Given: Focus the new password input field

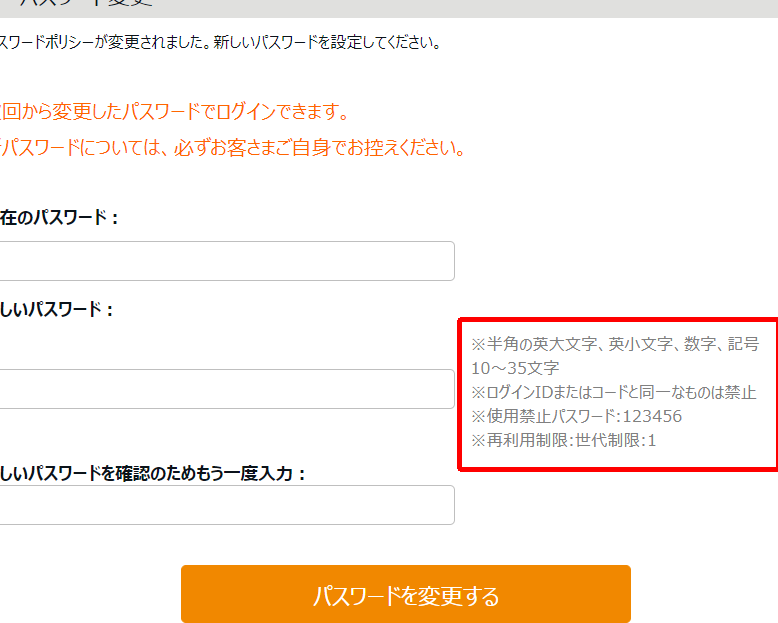Looking at the screenshot, I should [x=226, y=389].
